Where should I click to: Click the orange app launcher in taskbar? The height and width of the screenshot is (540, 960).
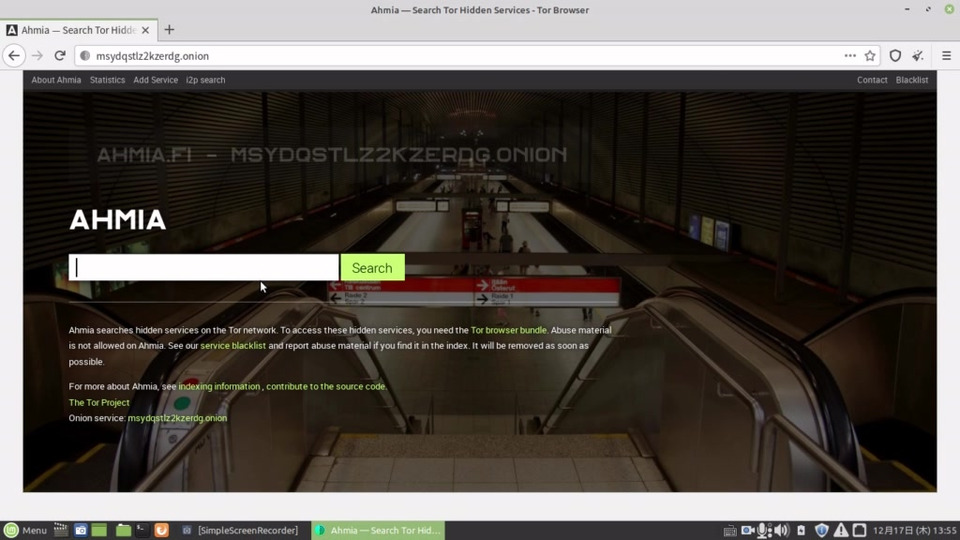coord(162,530)
